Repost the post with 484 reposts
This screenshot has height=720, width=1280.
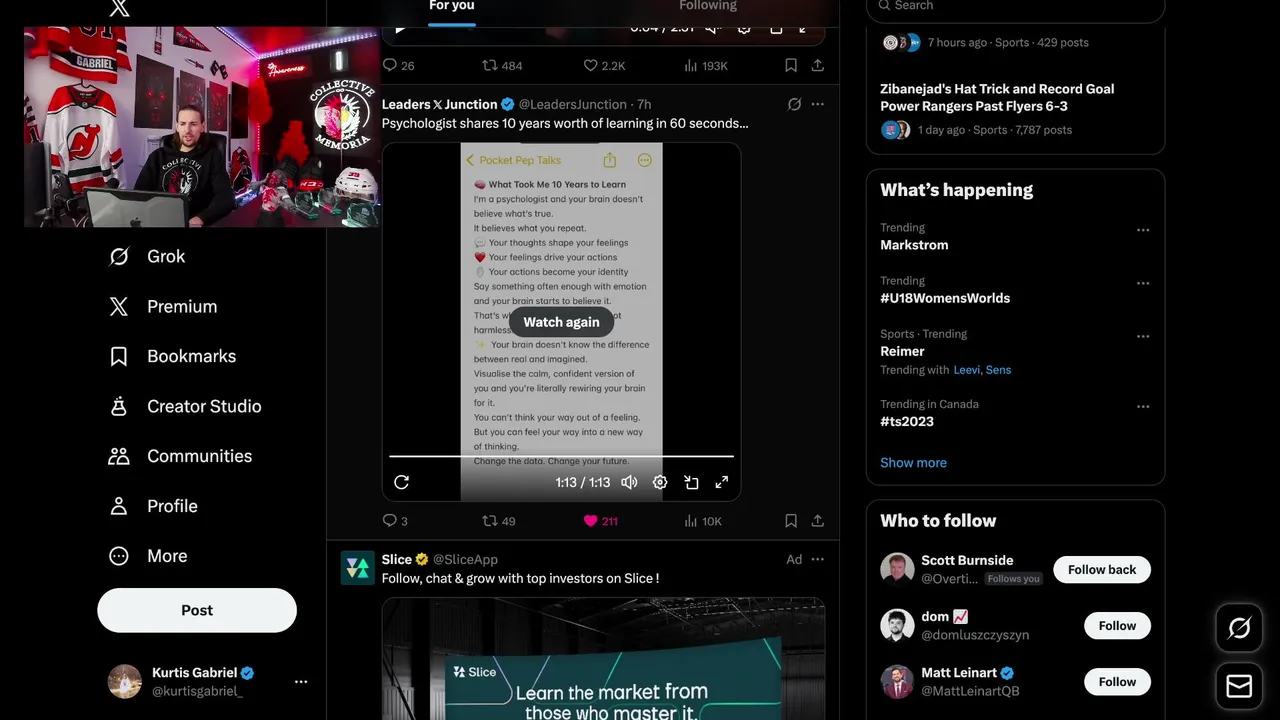pos(502,65)
